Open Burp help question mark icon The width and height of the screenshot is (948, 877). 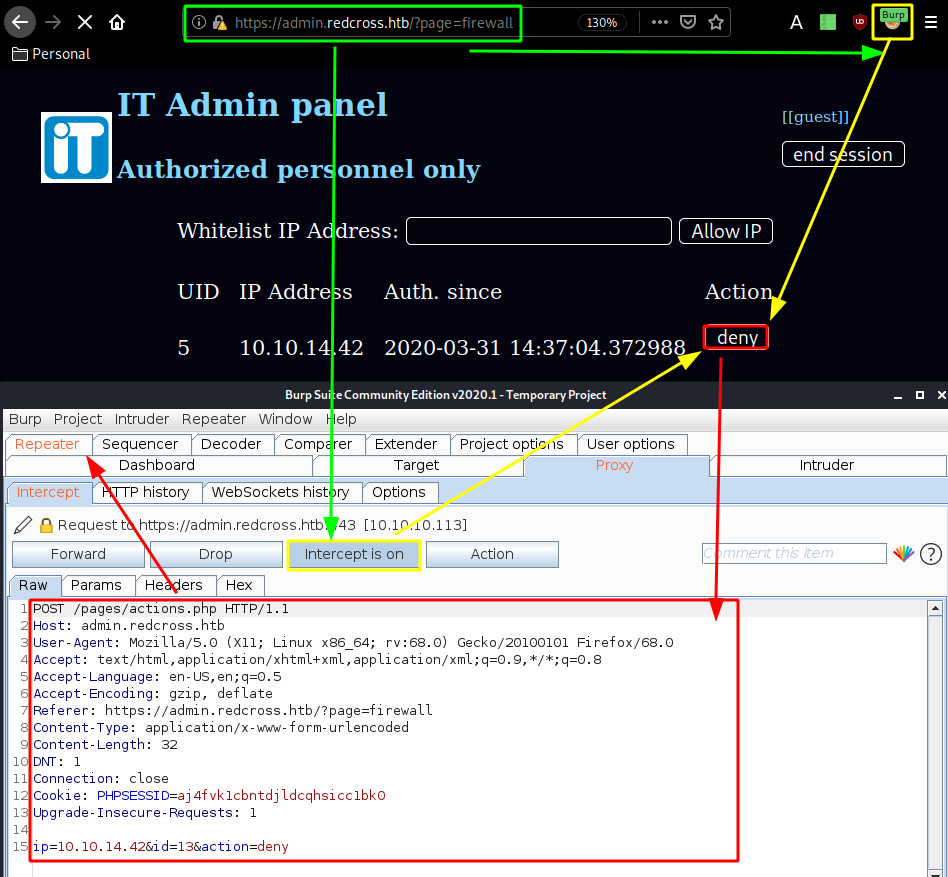pos(931,554)
